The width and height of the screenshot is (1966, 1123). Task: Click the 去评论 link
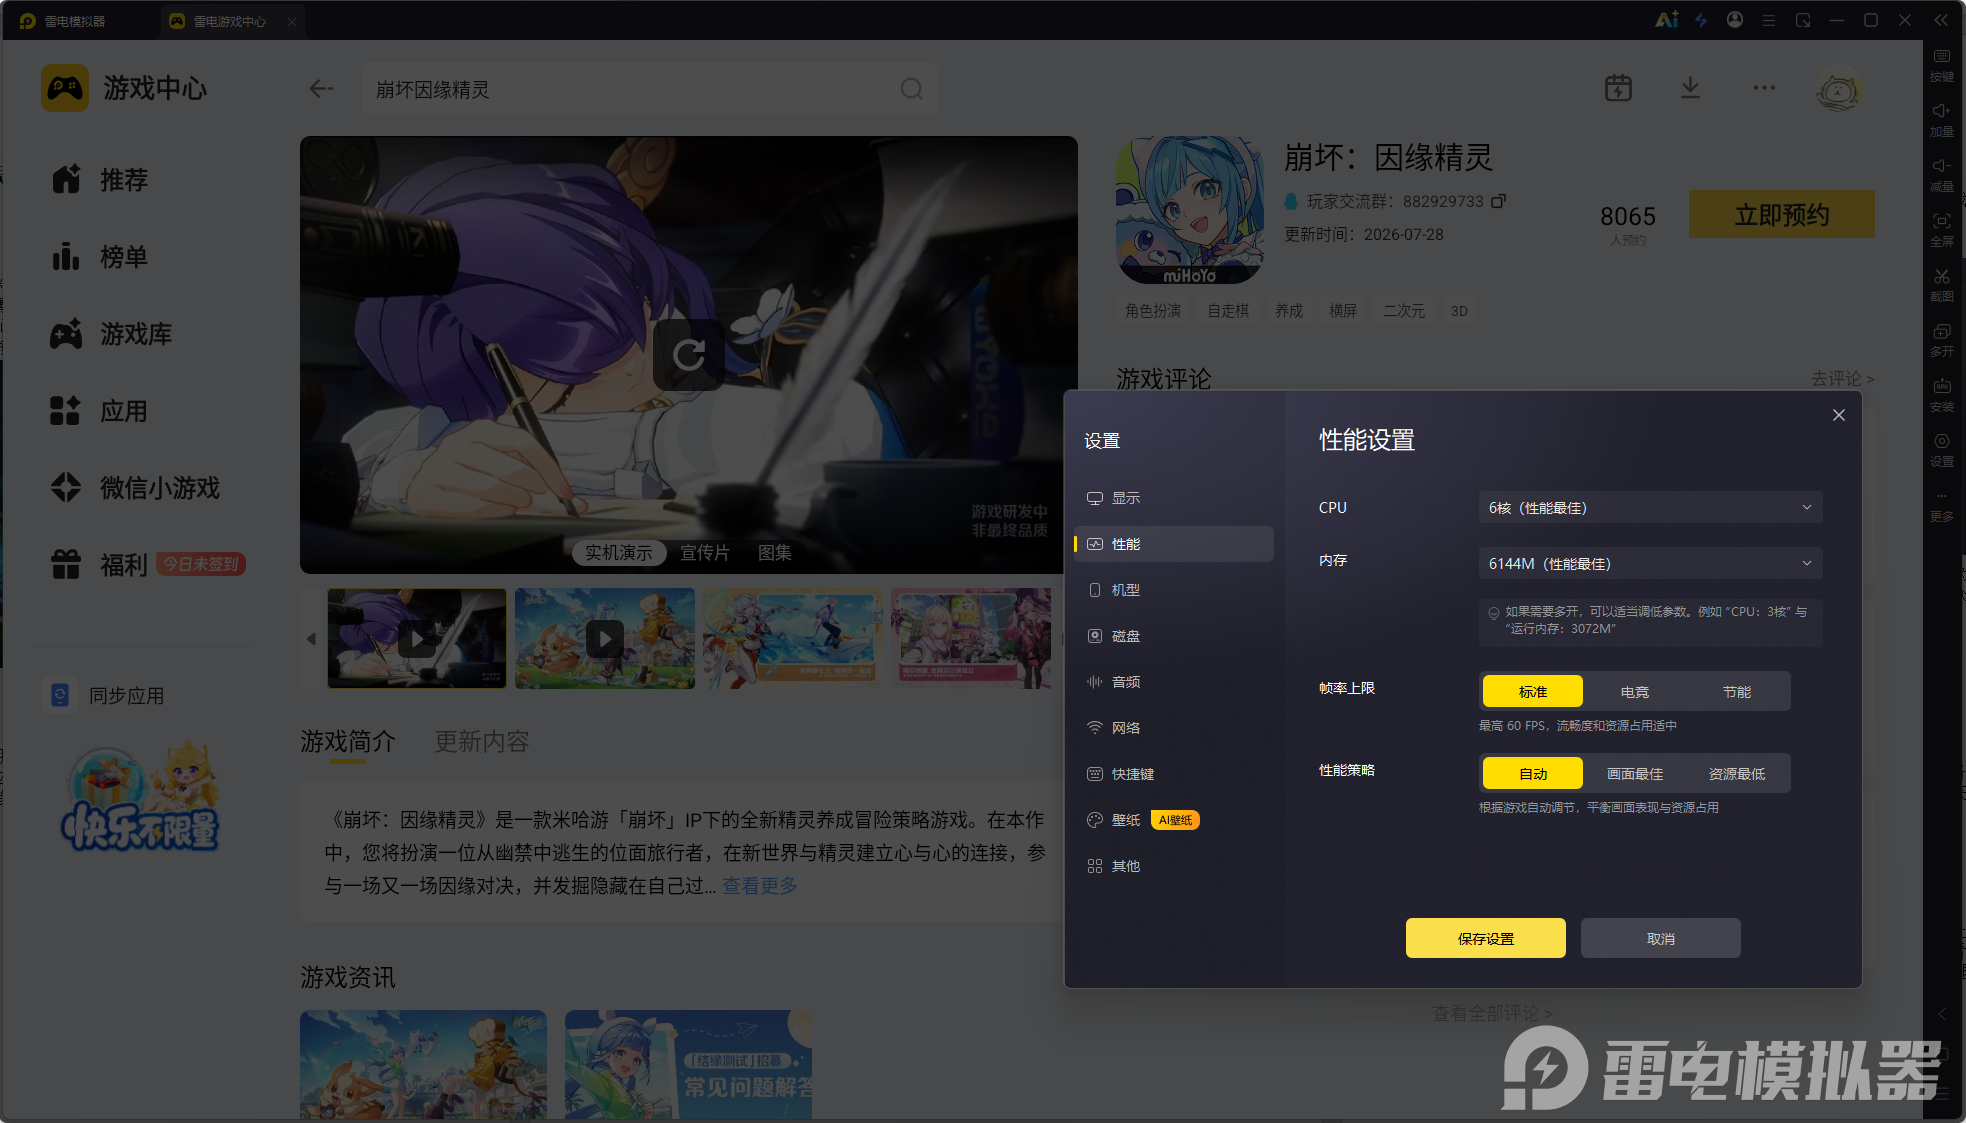[x=1842, y=379]
